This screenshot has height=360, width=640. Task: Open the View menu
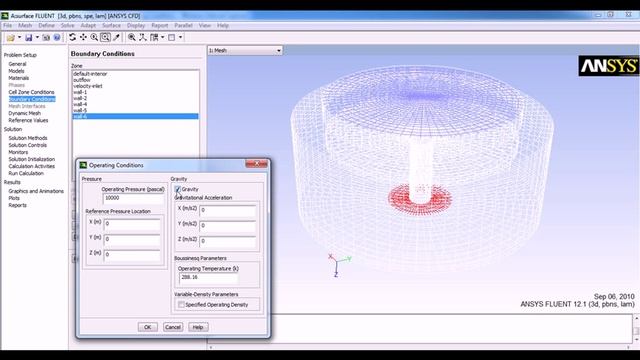204,25
